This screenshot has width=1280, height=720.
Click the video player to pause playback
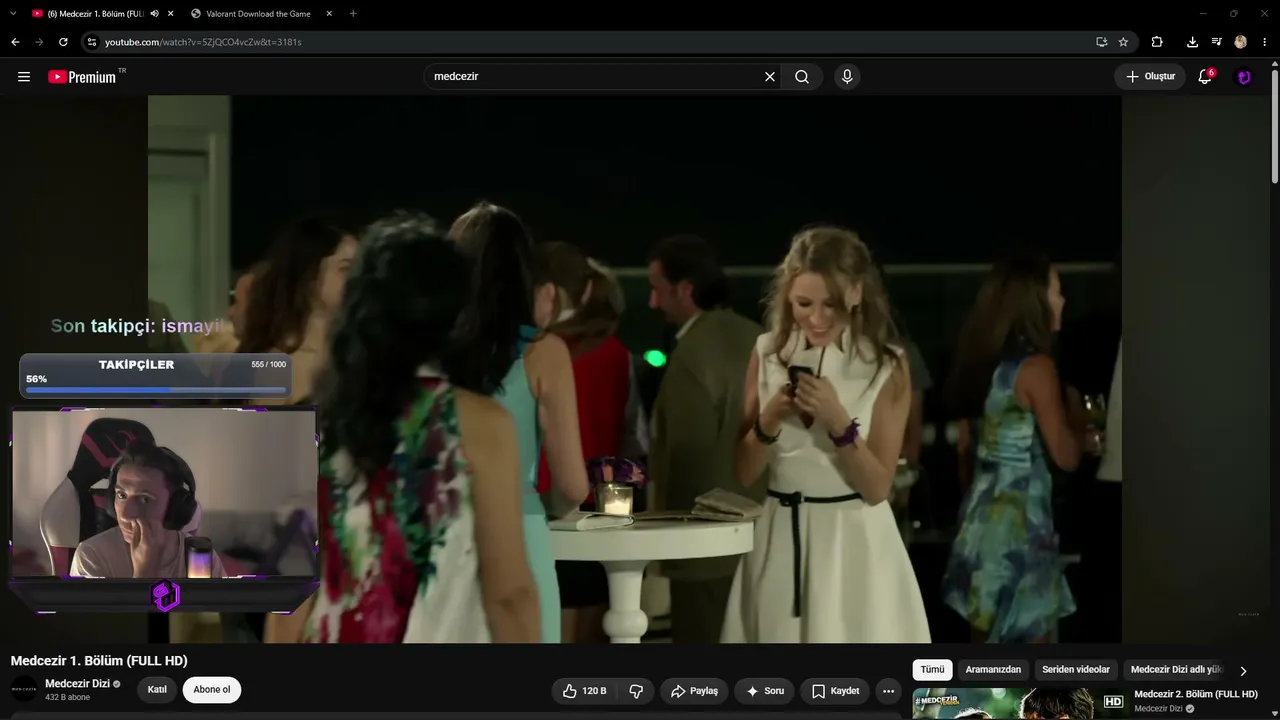[x=635, y=369]
